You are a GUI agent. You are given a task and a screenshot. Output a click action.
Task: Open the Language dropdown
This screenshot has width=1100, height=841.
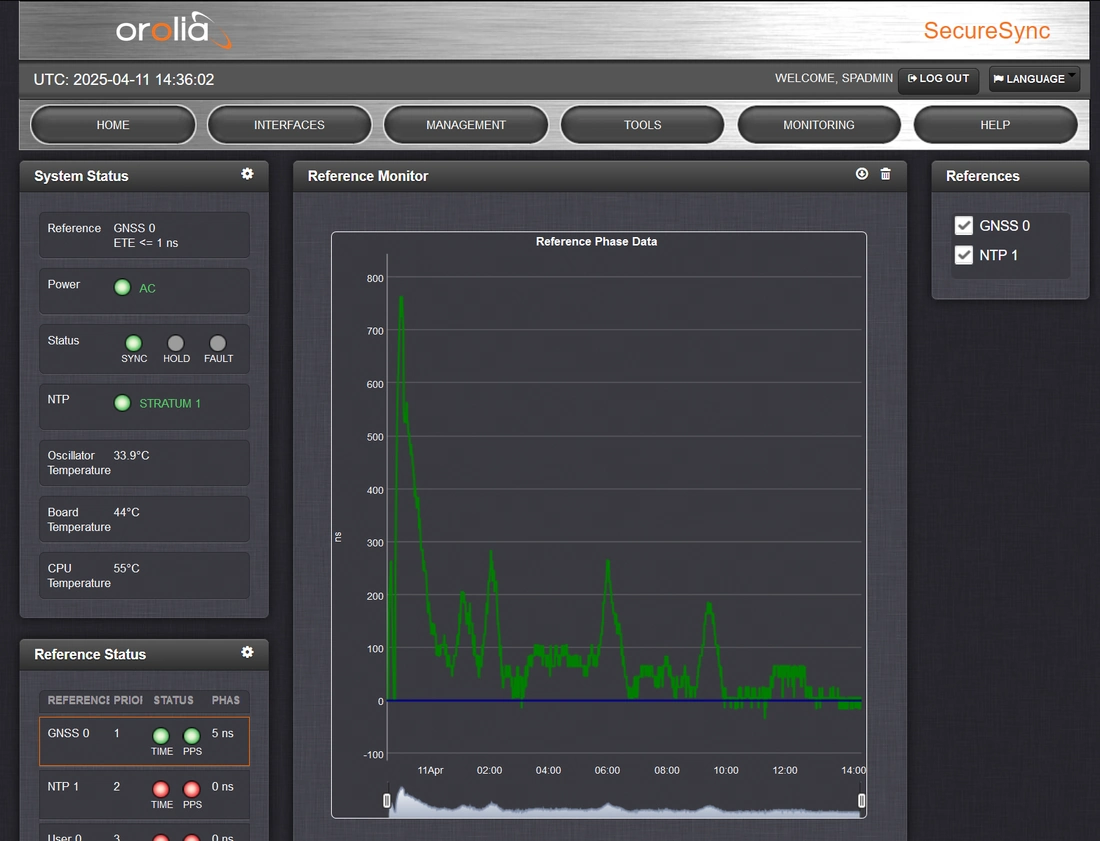tap(1034, 79)
